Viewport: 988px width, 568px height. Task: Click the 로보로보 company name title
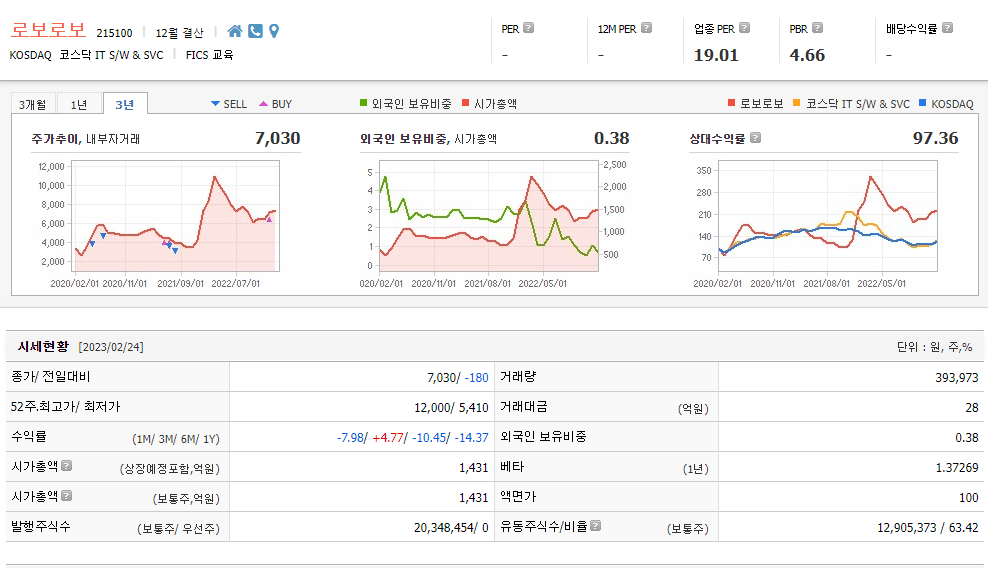tap(48, 30)
